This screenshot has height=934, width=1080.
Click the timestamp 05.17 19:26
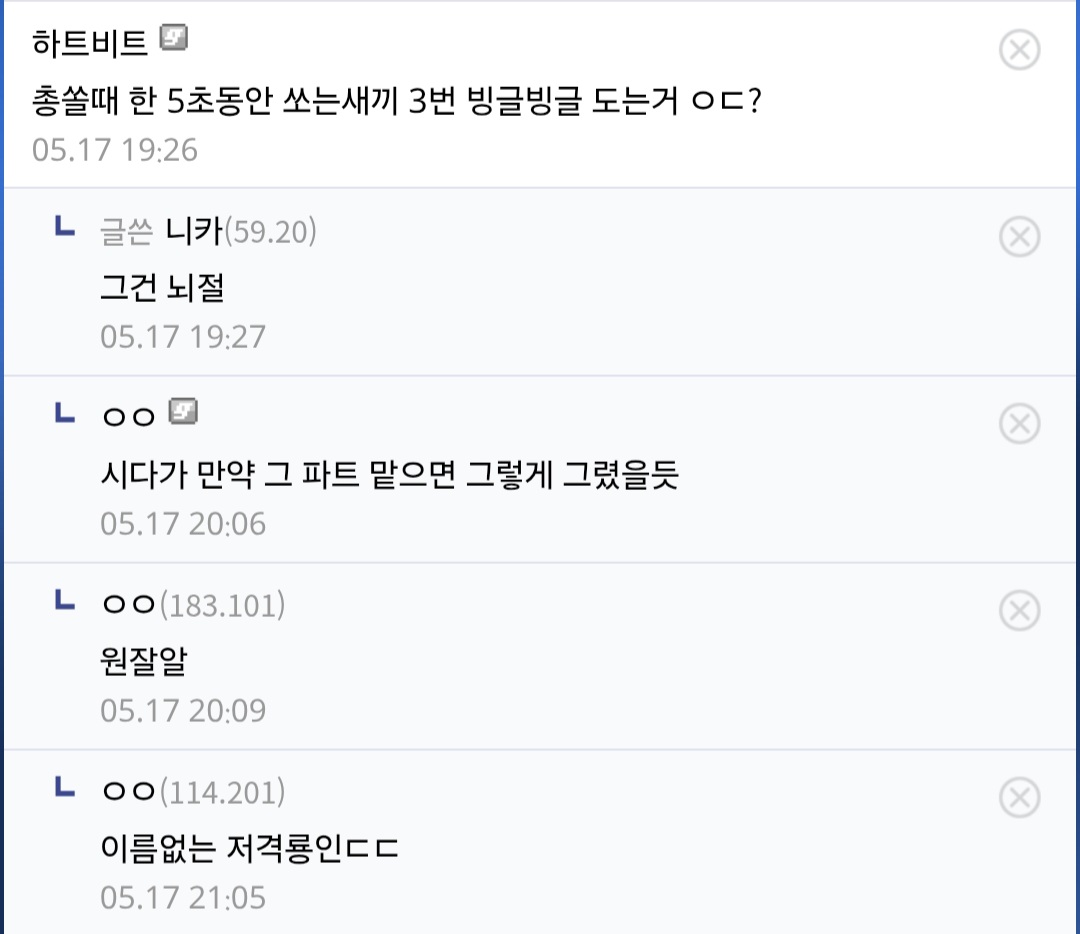[115, 150]
